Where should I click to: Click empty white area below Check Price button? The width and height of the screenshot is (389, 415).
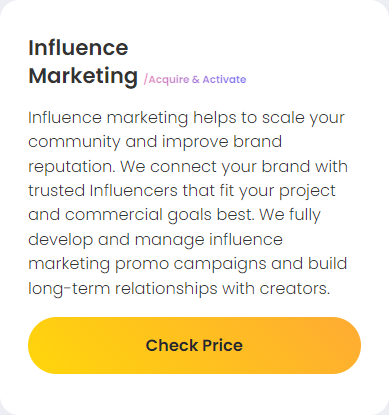click(194, 393)
